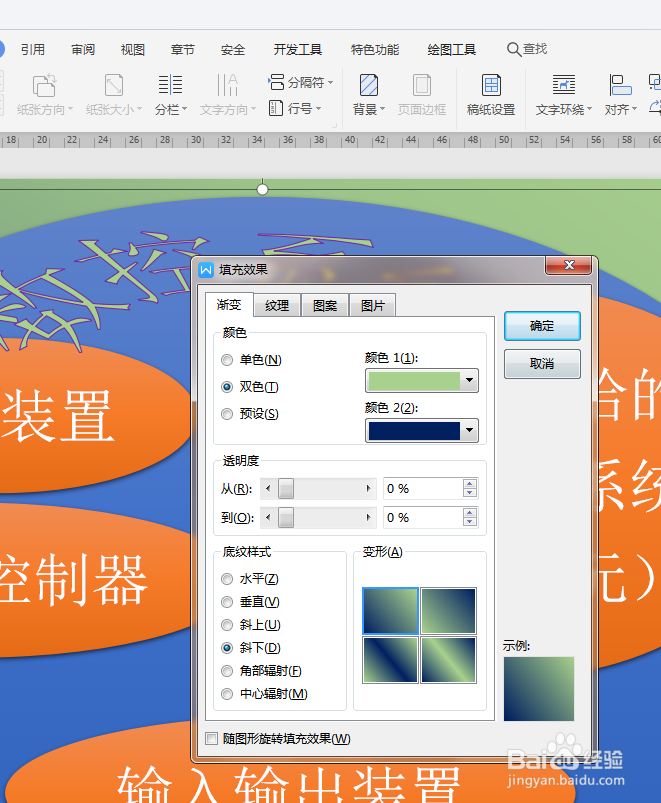The height and width of the screenshot is (803, 661).
Task: Switch to the 渐变 gradient tab
Action: point(229,305)
